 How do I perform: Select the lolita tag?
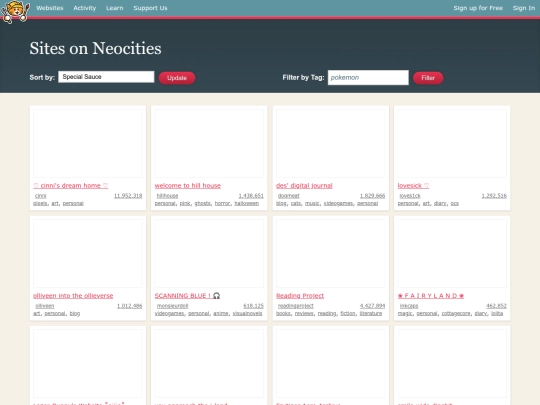497,313
